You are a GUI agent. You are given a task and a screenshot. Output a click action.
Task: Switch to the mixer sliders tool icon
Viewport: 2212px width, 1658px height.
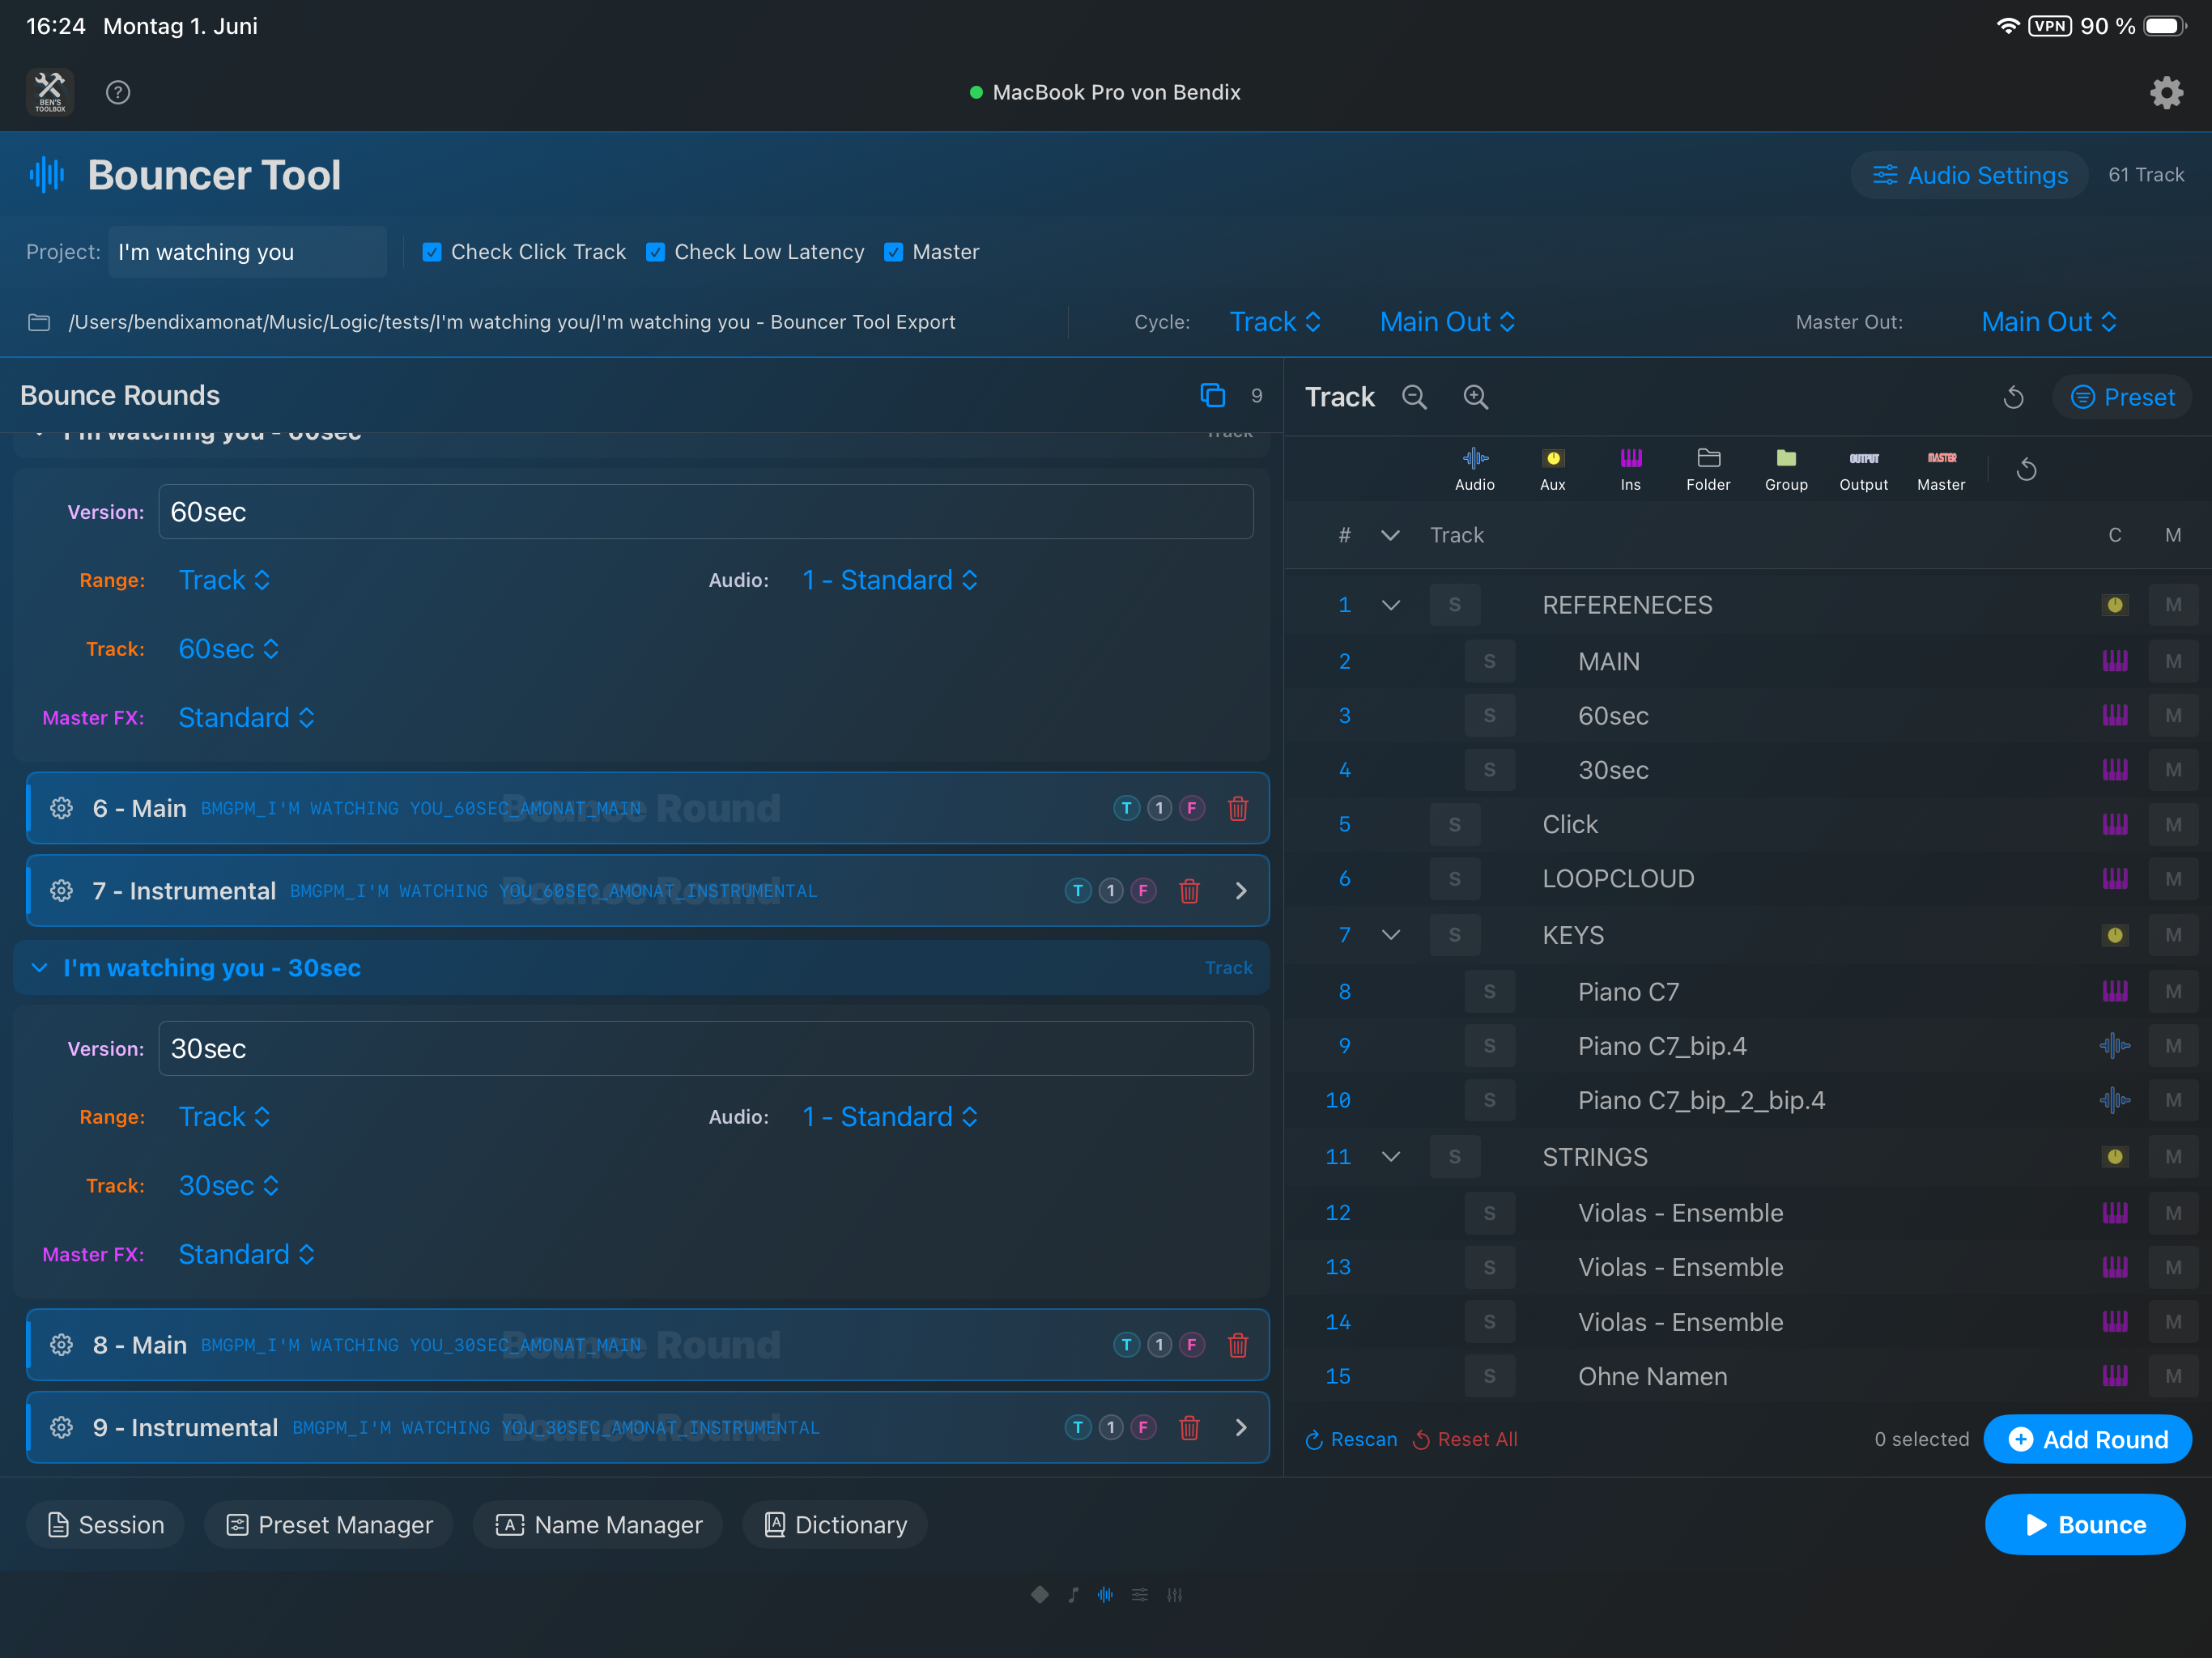[x=1175, y=1595]
